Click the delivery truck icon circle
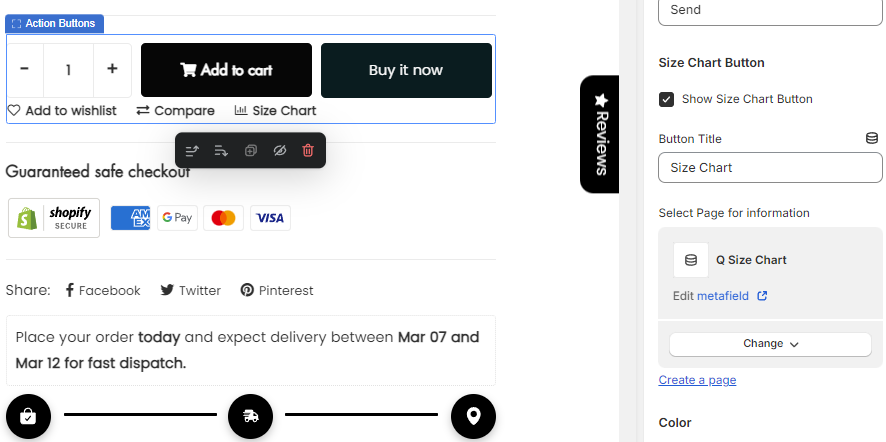 coord(250,417)
